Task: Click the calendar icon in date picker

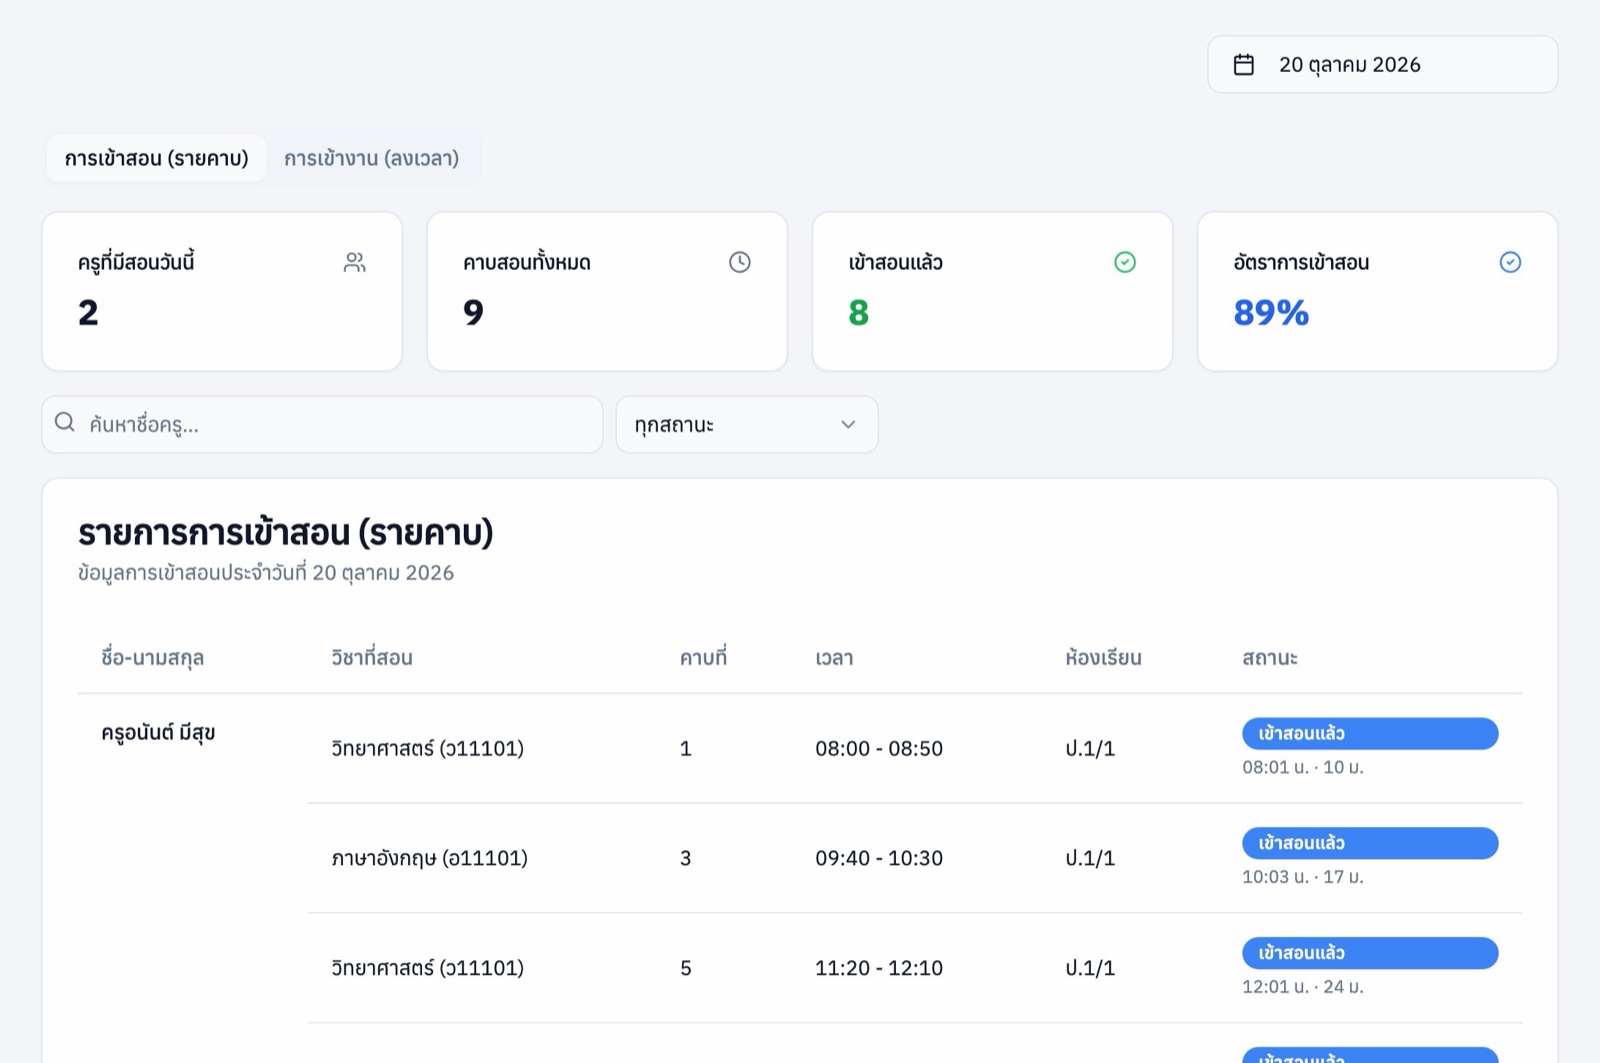Action: [1243, 65]
